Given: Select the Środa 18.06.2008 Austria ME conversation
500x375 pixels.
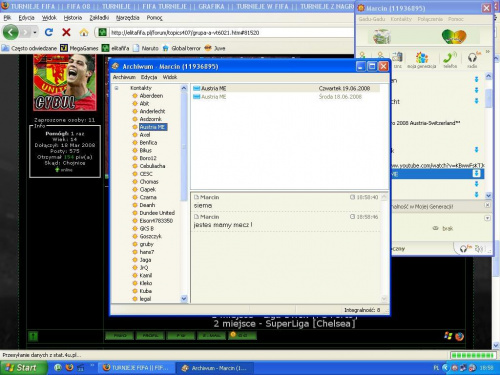Looking at the screenshot, I should [x=286, y=97].
